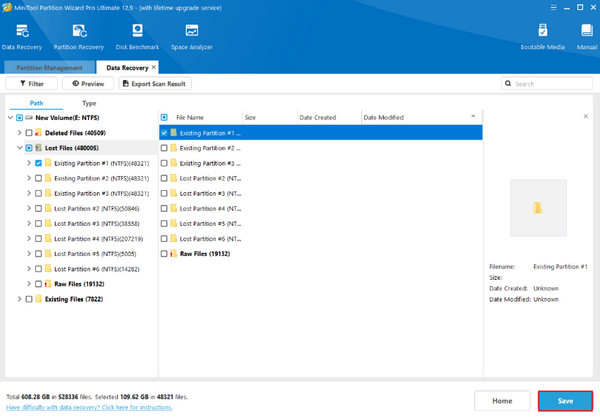Uncheck Existing Partition #1 in tree

(x=38, y=163)
